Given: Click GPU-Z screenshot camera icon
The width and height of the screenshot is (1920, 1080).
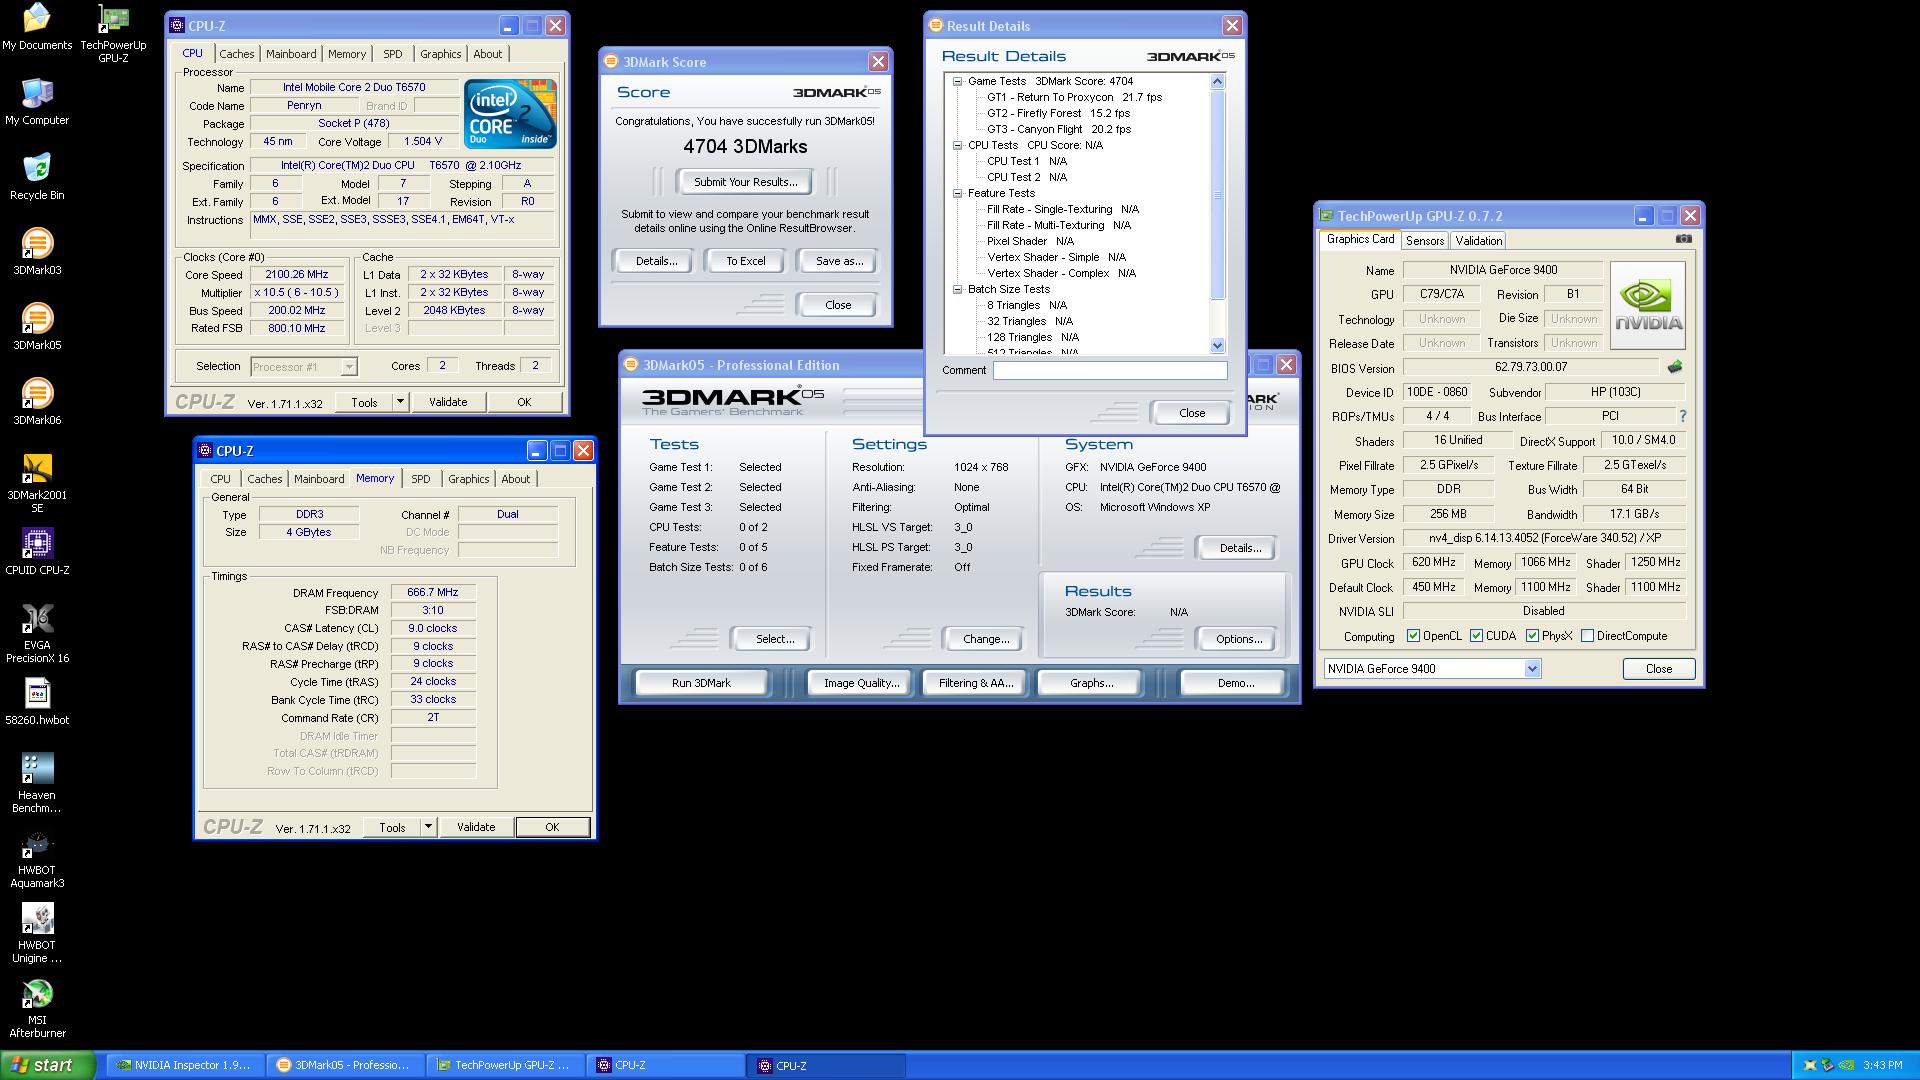Looking at the screenshot, I should [x=1683, y=239].
